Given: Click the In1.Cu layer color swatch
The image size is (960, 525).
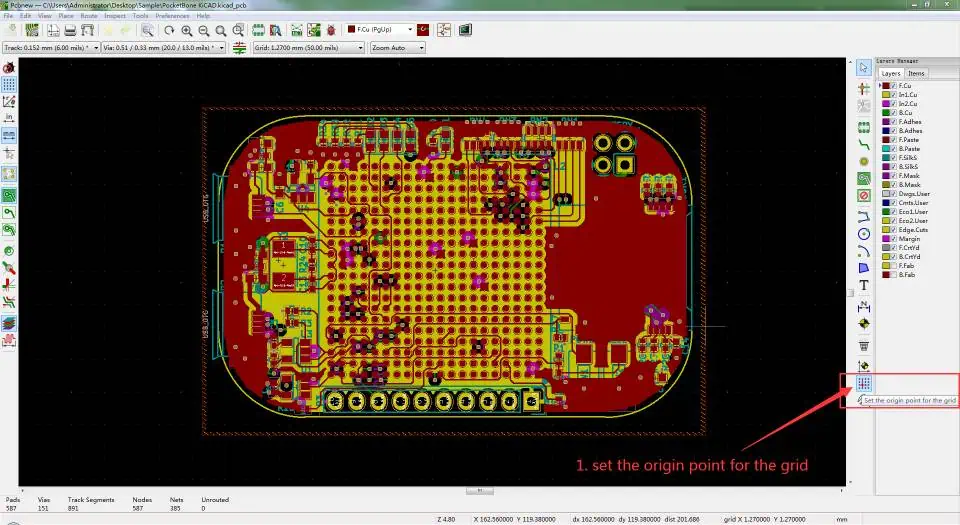Looking at the screenshot, I should 887,95.
